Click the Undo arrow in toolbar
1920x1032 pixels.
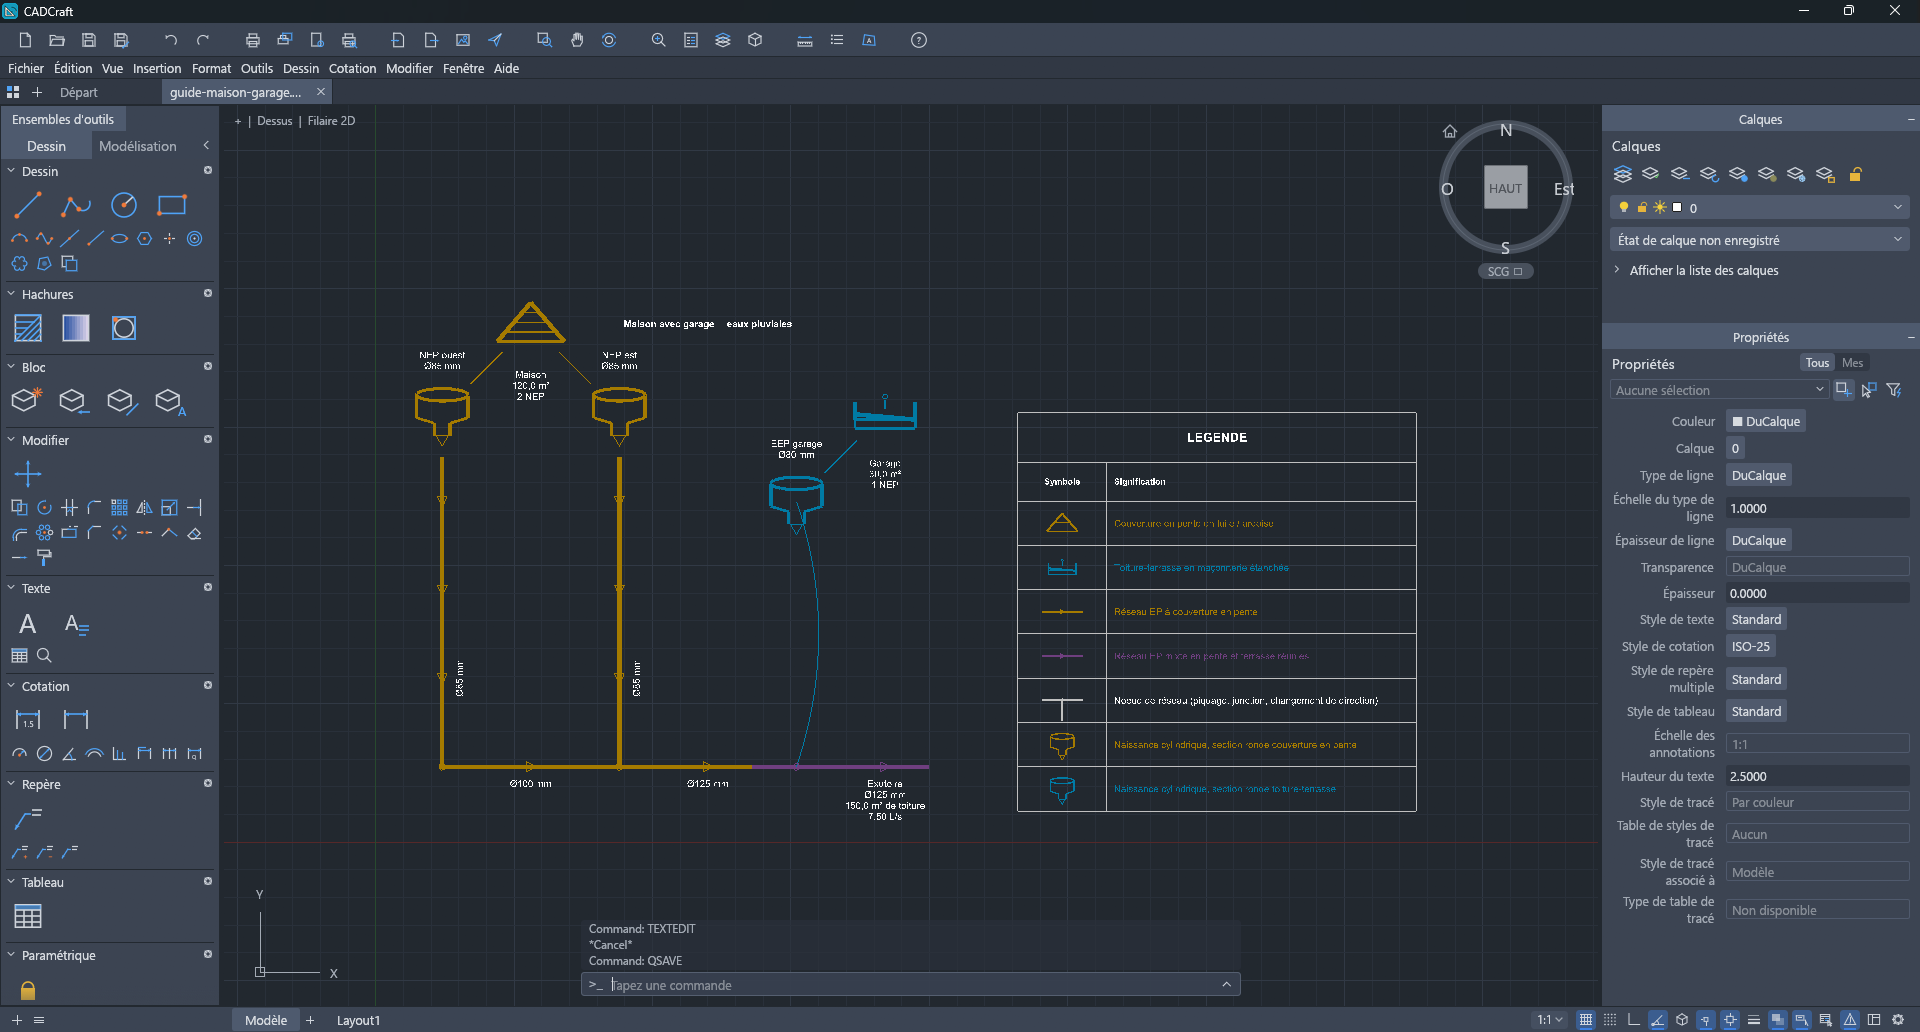[171, 40]
